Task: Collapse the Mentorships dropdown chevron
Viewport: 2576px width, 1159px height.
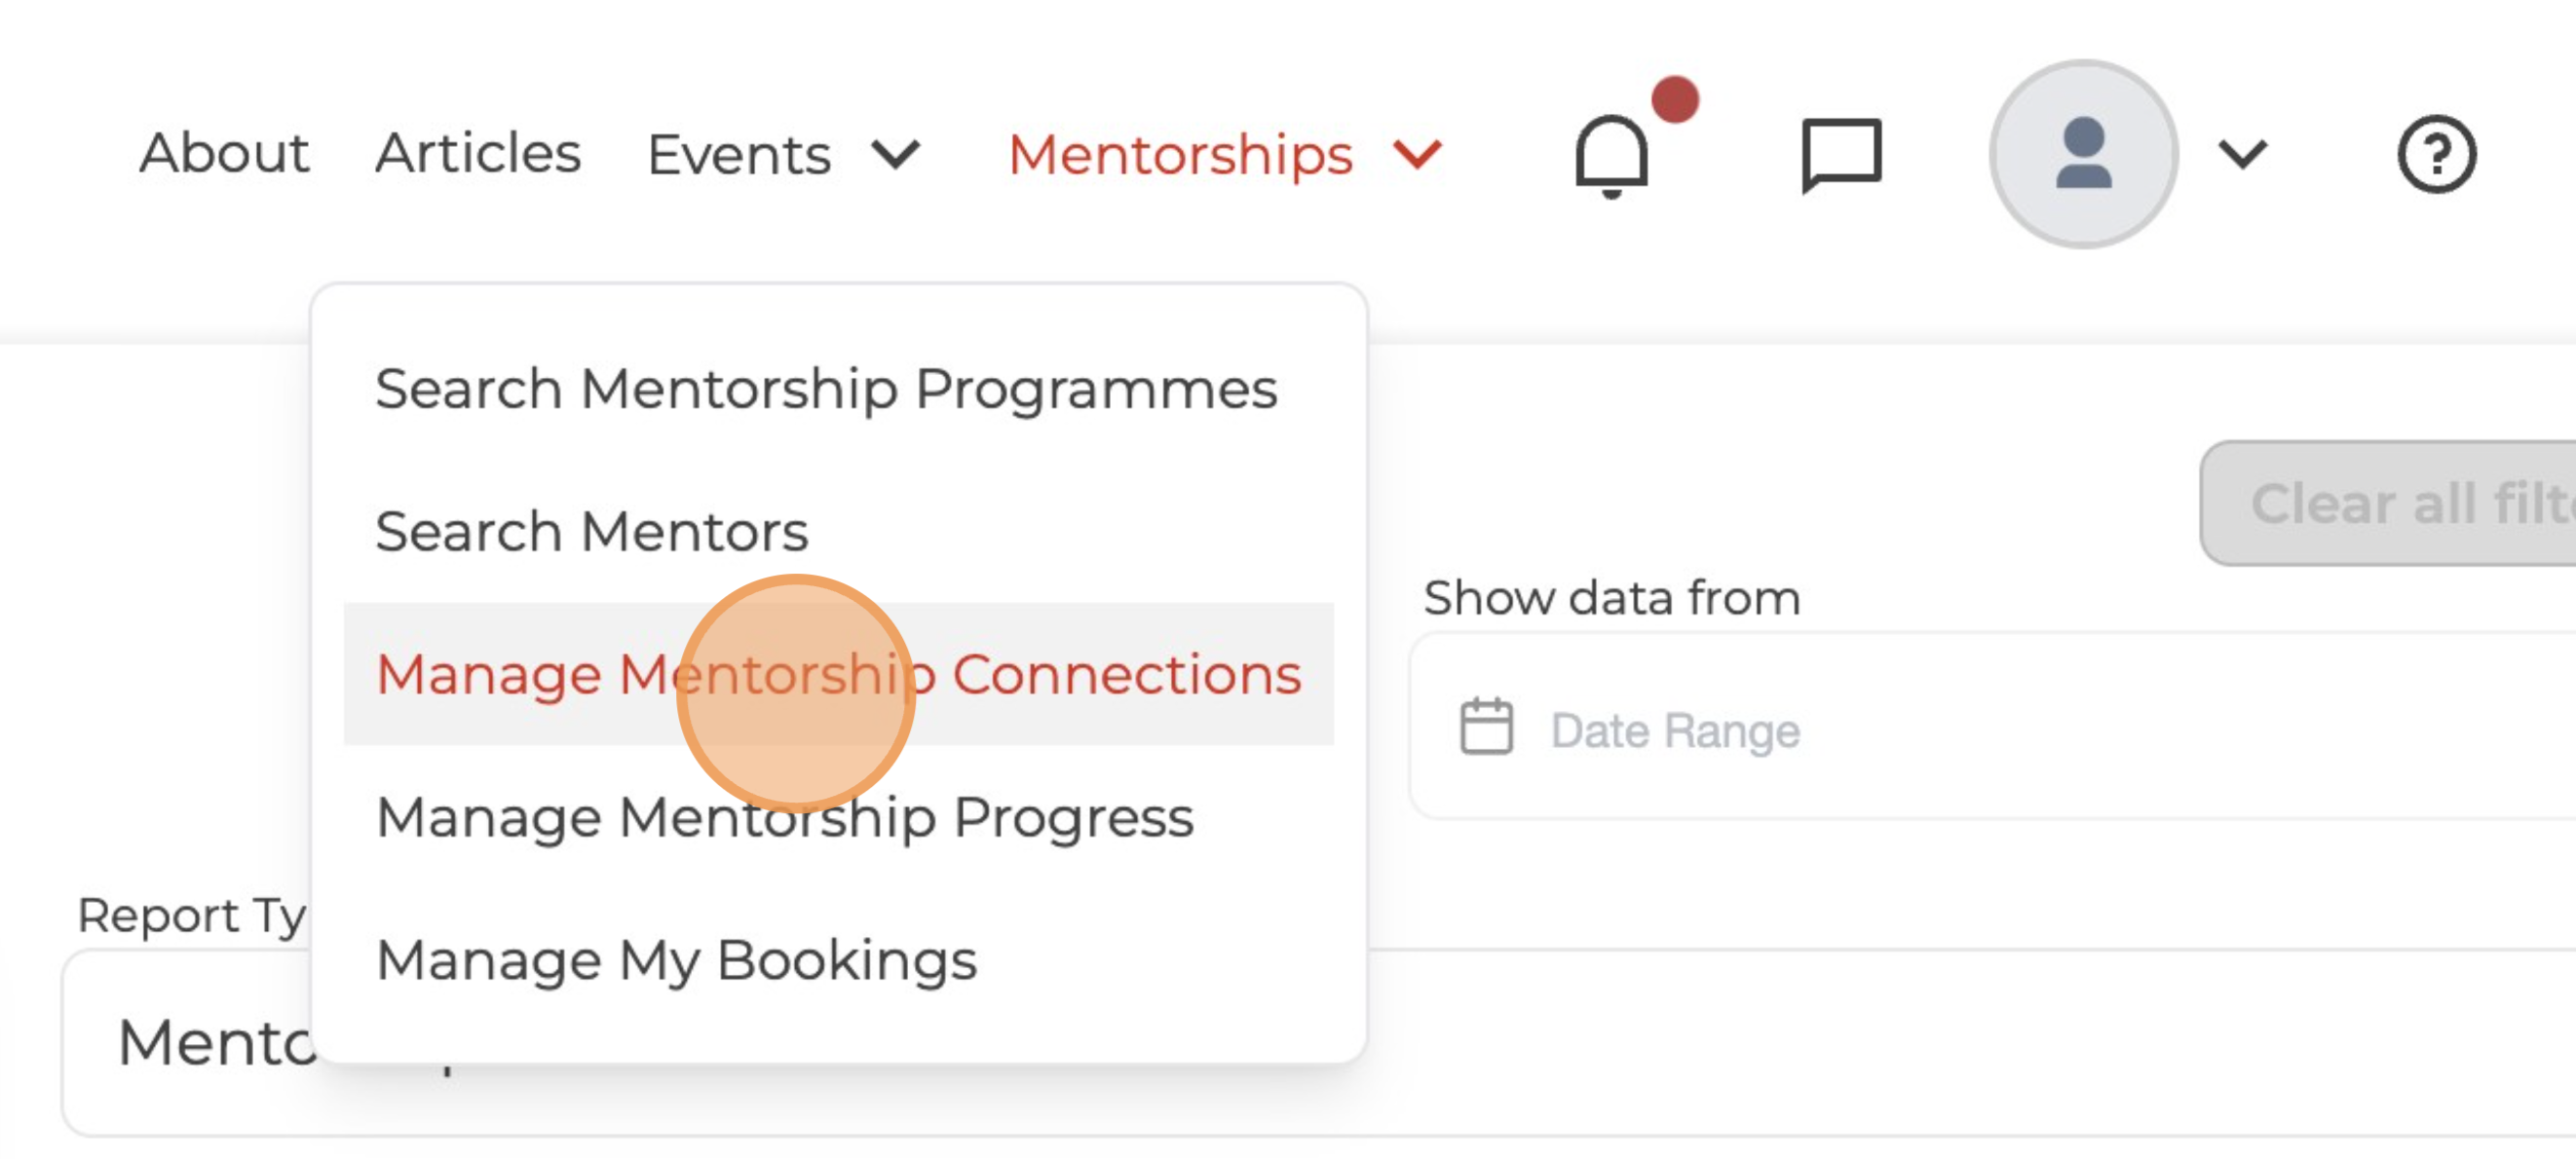Action: point(1418,155)
